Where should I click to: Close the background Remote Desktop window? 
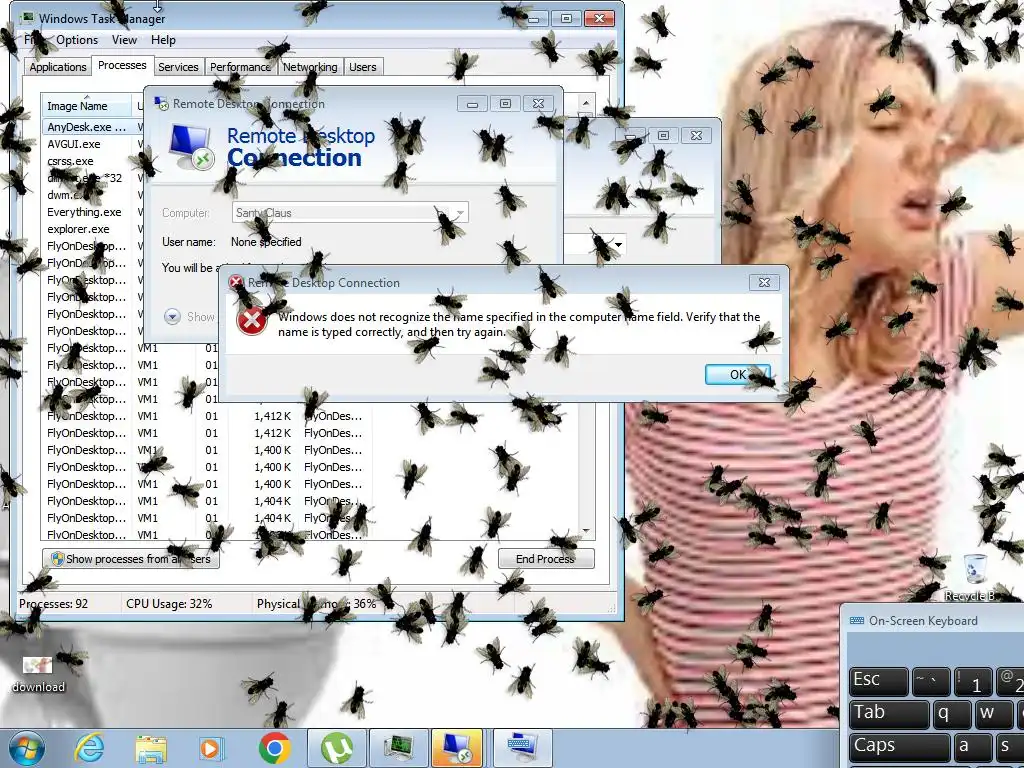click(696, 135)
